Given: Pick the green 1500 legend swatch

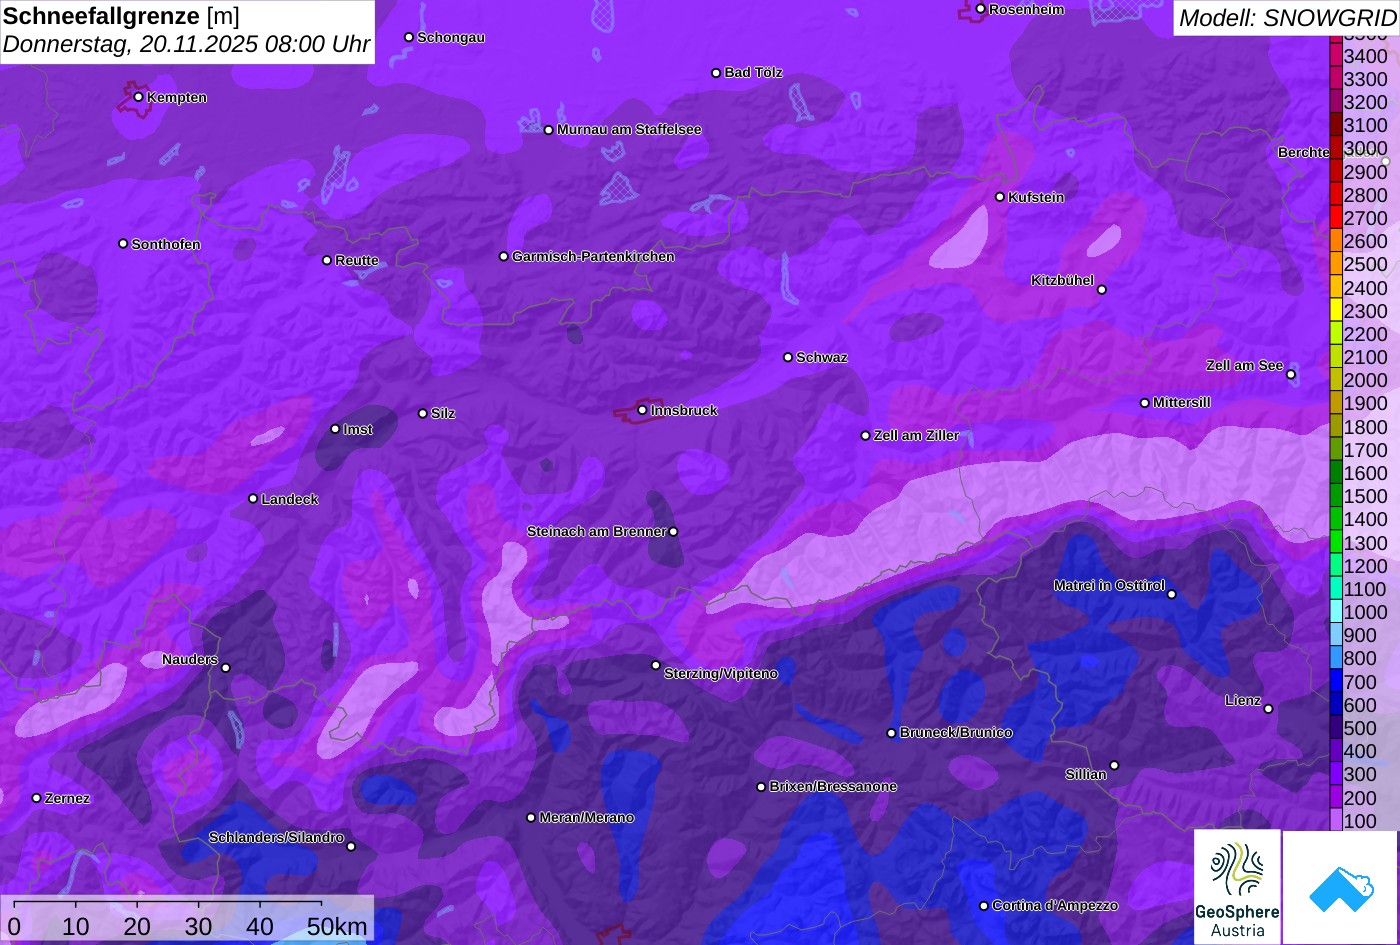Looking at the screenshot, I should click(1335, 496).
